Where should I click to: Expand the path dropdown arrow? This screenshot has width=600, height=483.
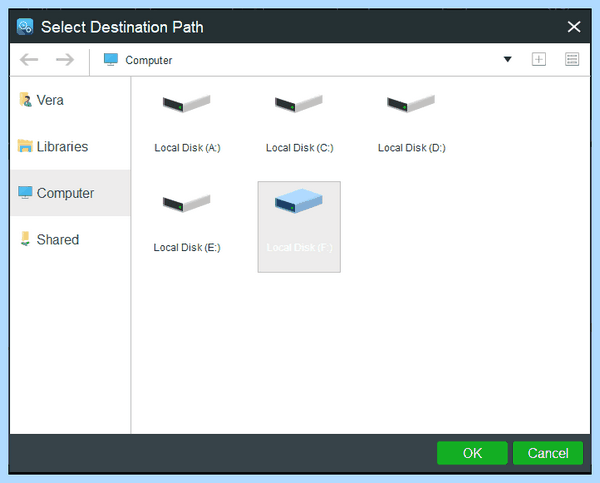tap(507, 59)
